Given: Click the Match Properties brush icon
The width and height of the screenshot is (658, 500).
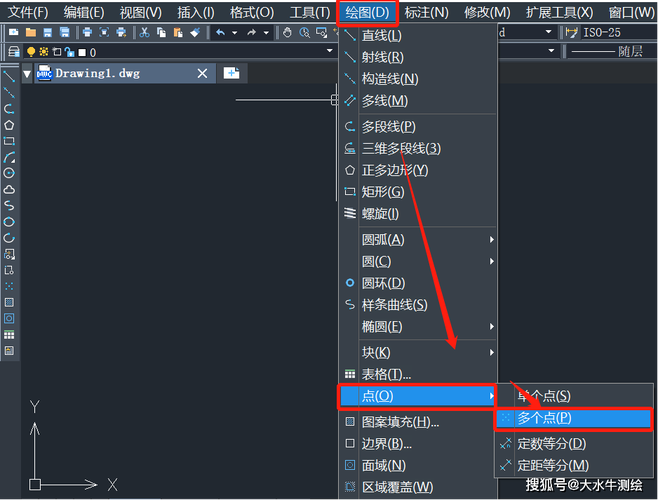Looking at the screenshot, I should [195, 32].
